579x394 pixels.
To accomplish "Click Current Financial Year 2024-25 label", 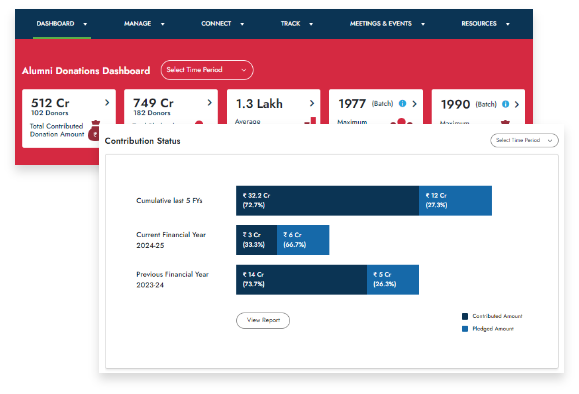I will point(171,240).
